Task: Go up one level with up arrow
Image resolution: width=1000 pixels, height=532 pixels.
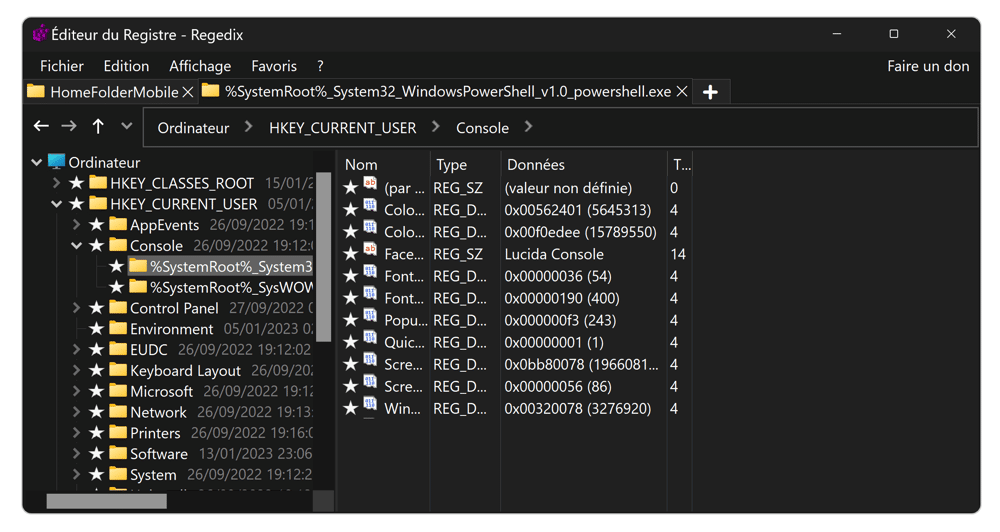Action: pos(98,126)
